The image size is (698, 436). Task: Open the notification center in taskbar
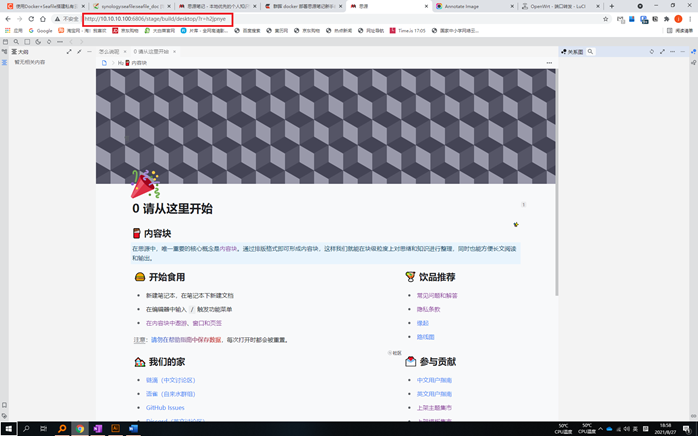pyautogui.click(x=687, y=428)
